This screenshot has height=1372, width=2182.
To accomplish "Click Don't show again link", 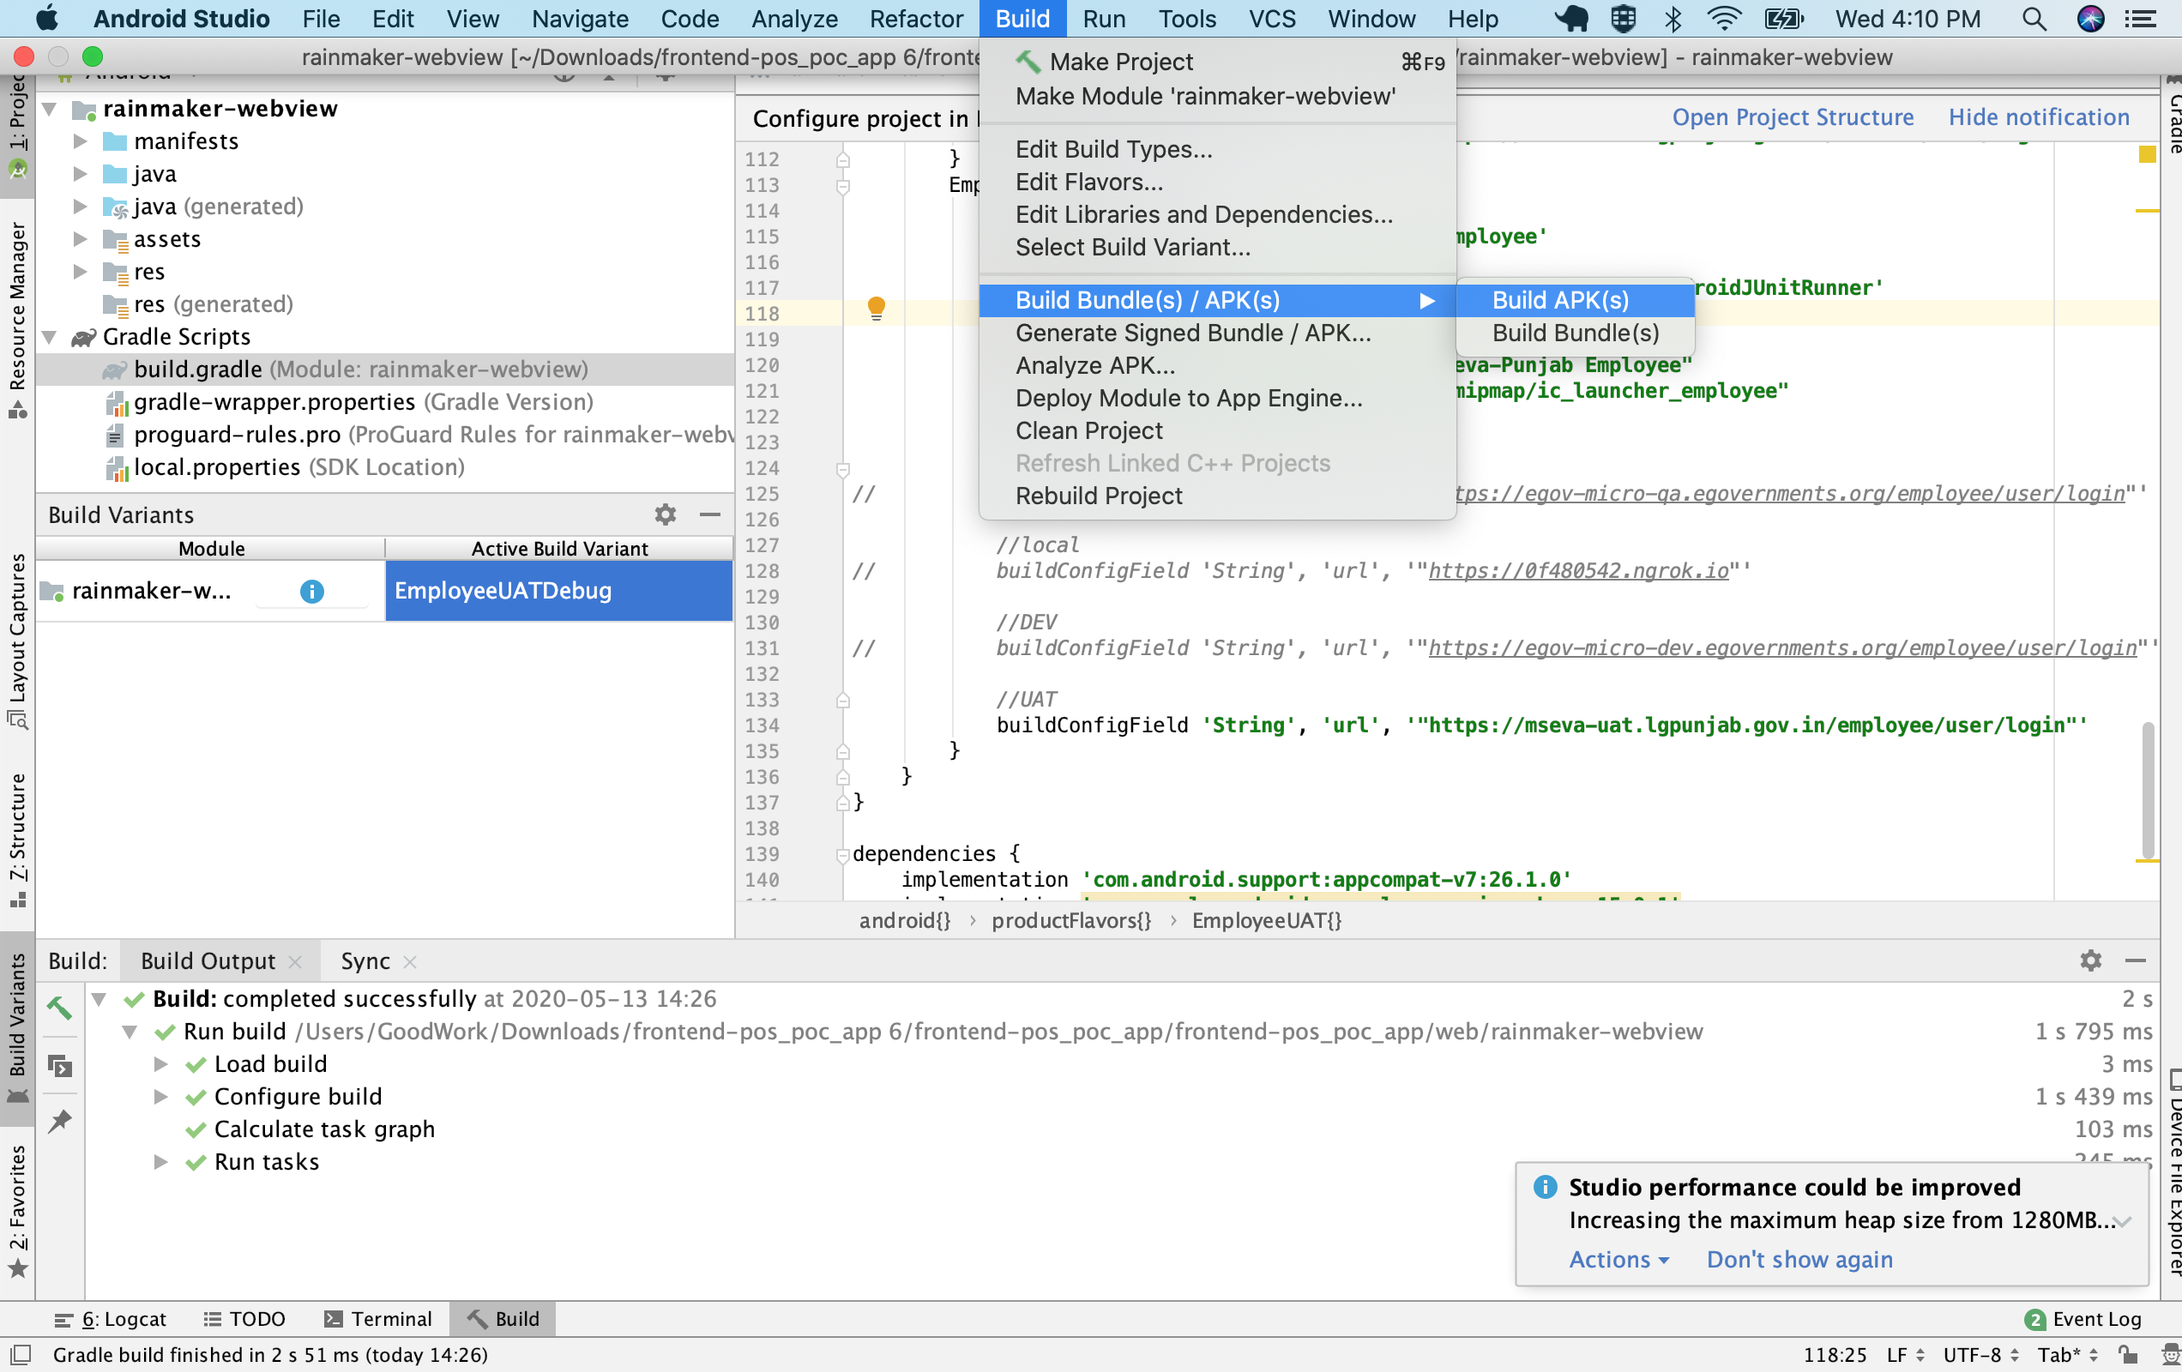I will coord(1798,1259).
